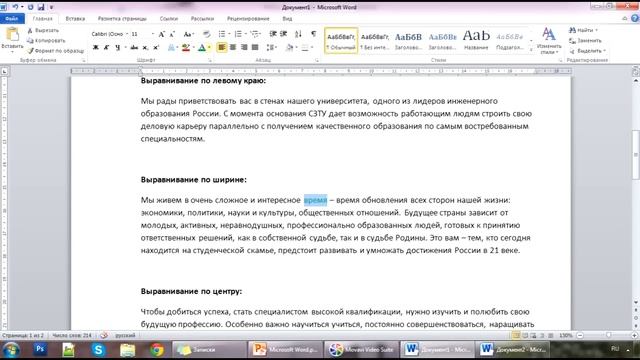Viewport: 640px width, 360px height.
Task: Click the text highlight color button
Action: (x=186, y=48)
